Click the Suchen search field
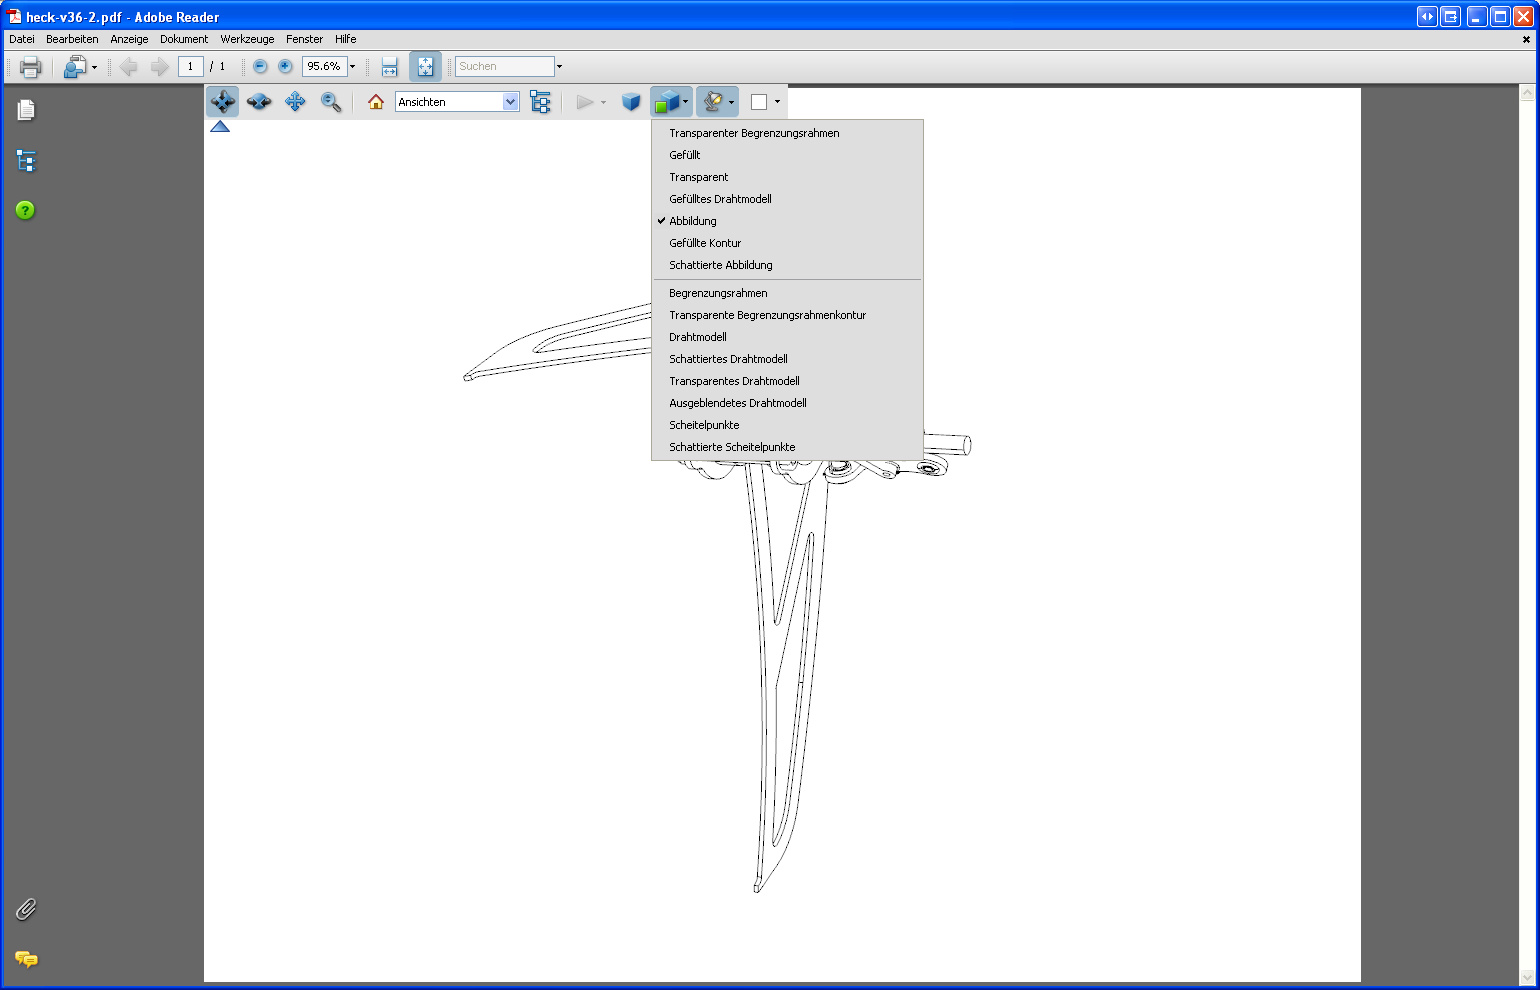Image resolution: width=1540 pixels, height=990 pixels. tap(505, 67)
